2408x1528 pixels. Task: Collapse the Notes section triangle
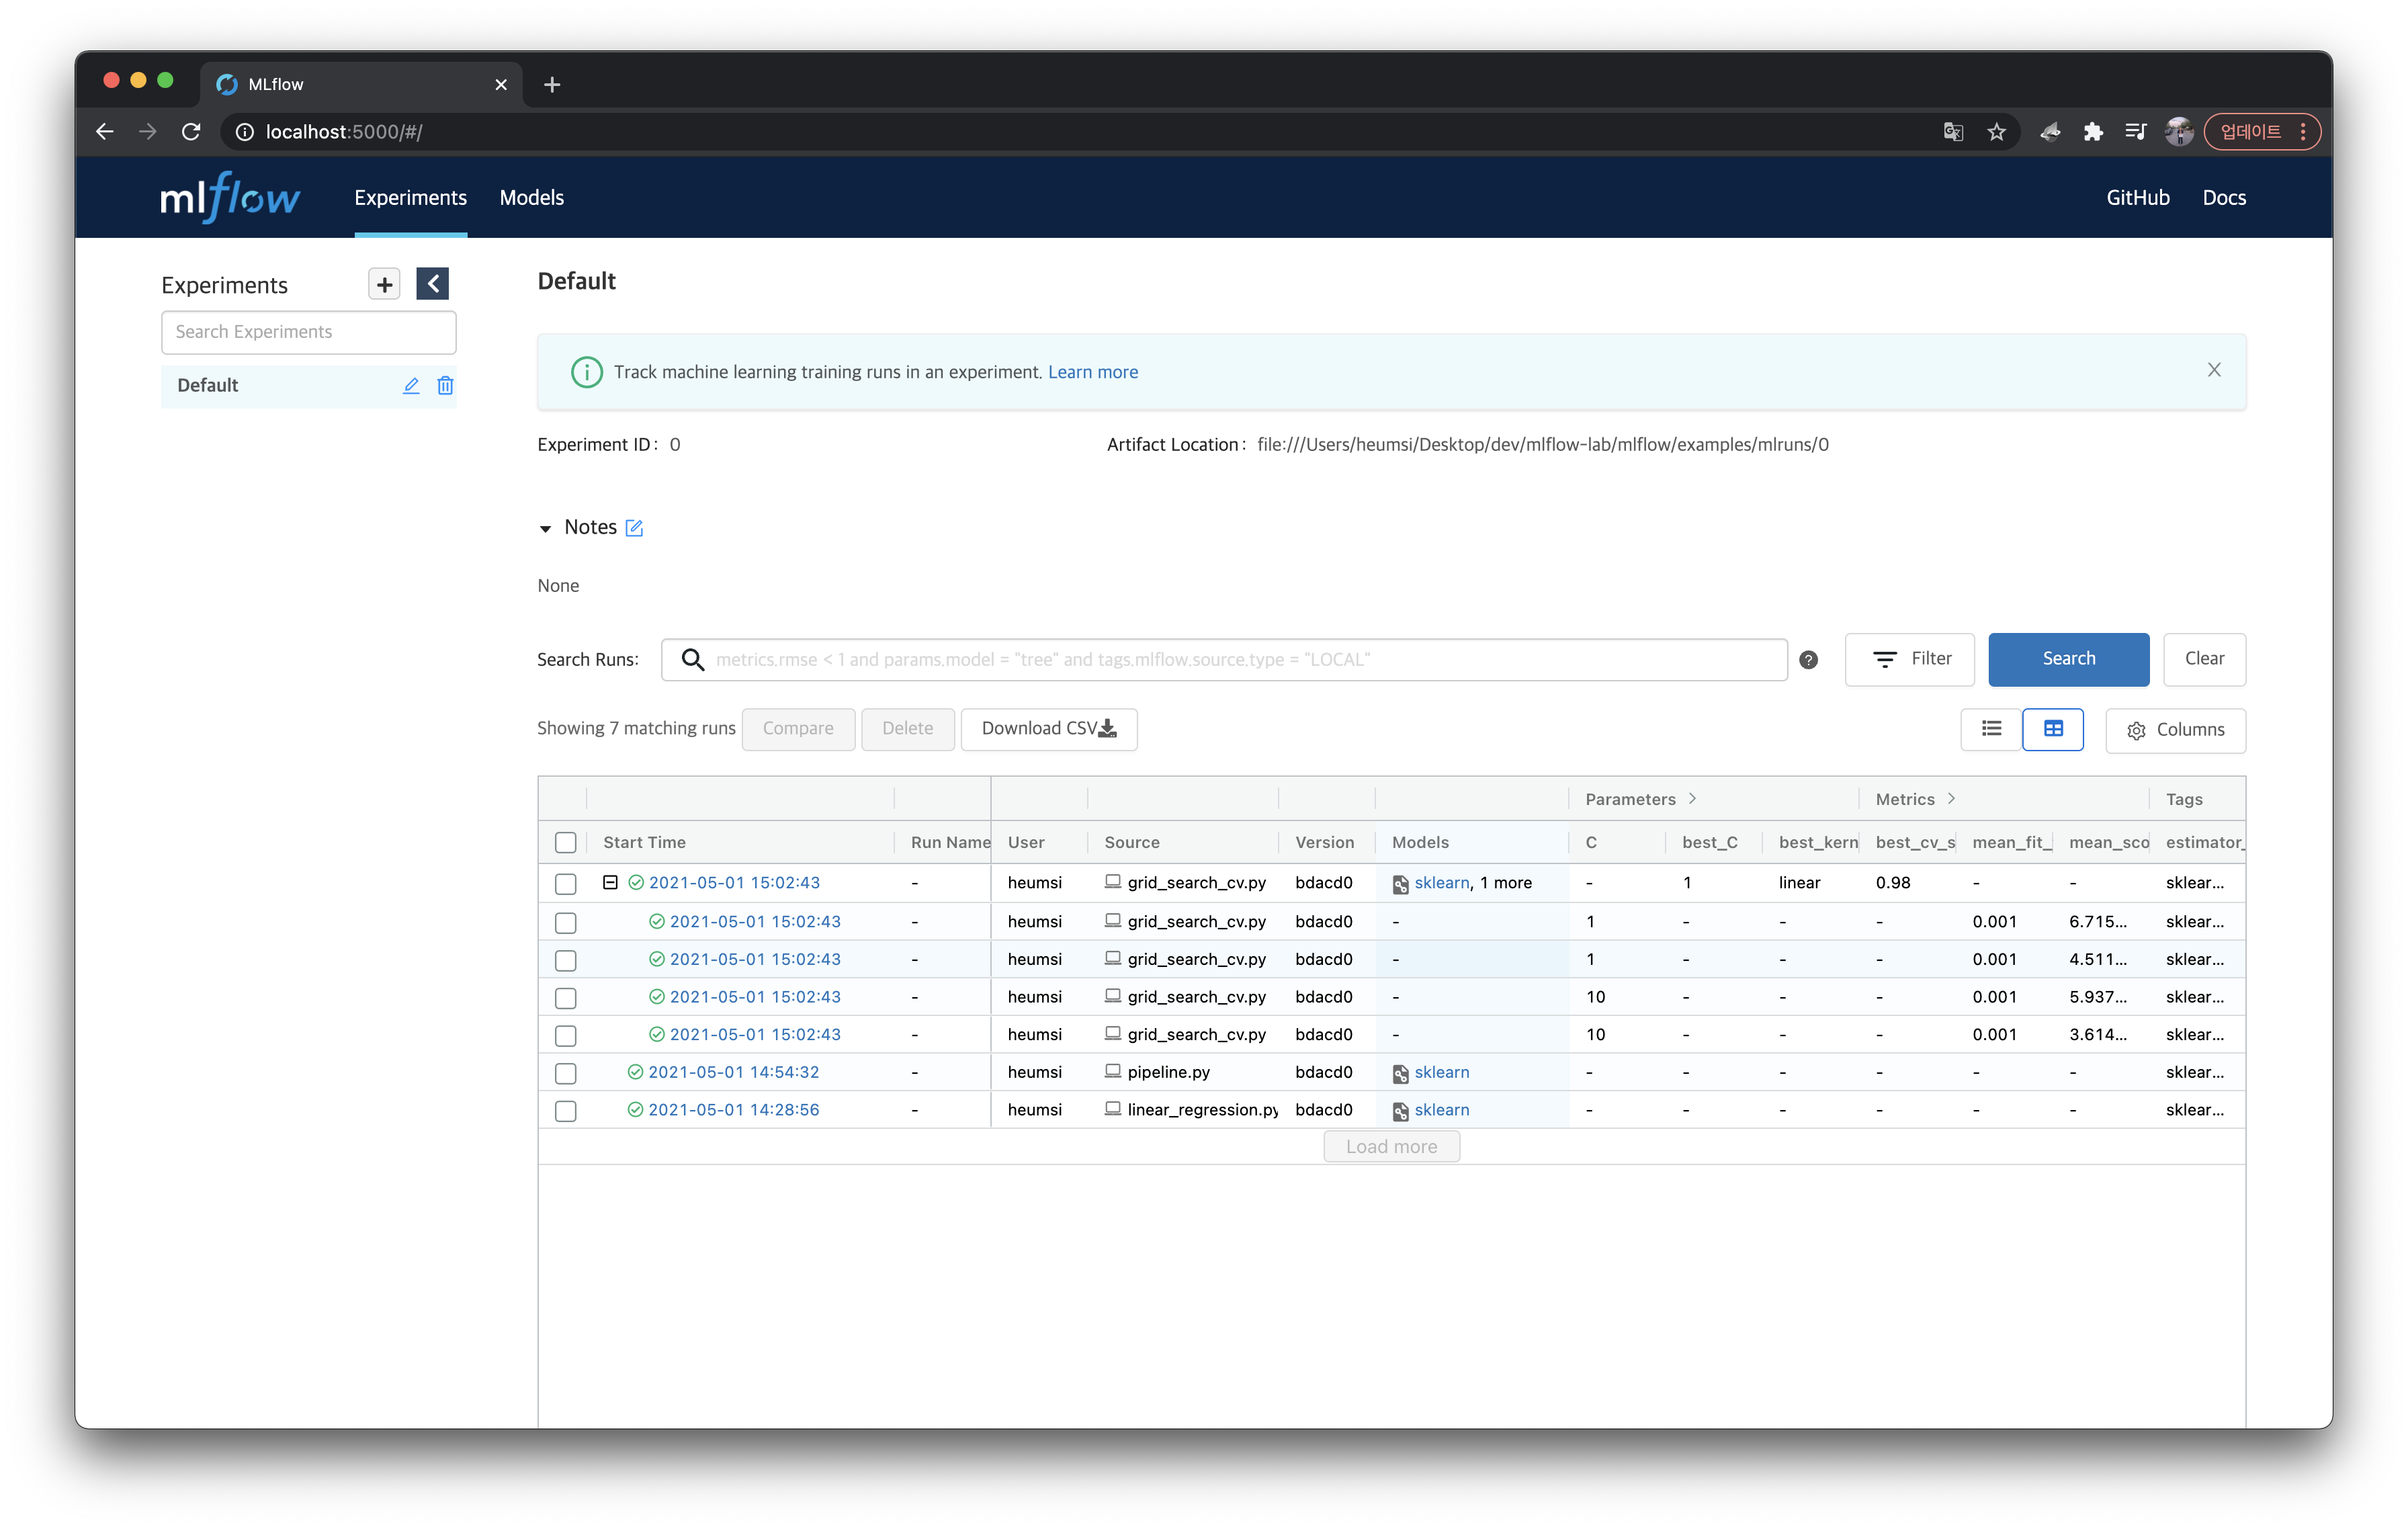545,529
